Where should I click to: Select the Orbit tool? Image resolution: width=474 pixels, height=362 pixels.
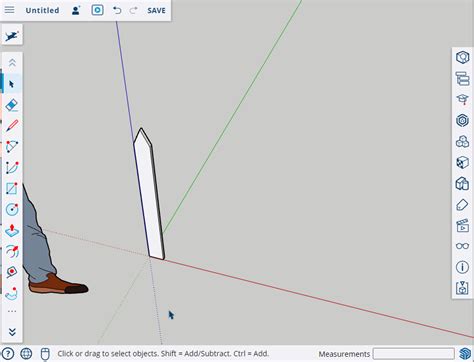pos(12,293)
